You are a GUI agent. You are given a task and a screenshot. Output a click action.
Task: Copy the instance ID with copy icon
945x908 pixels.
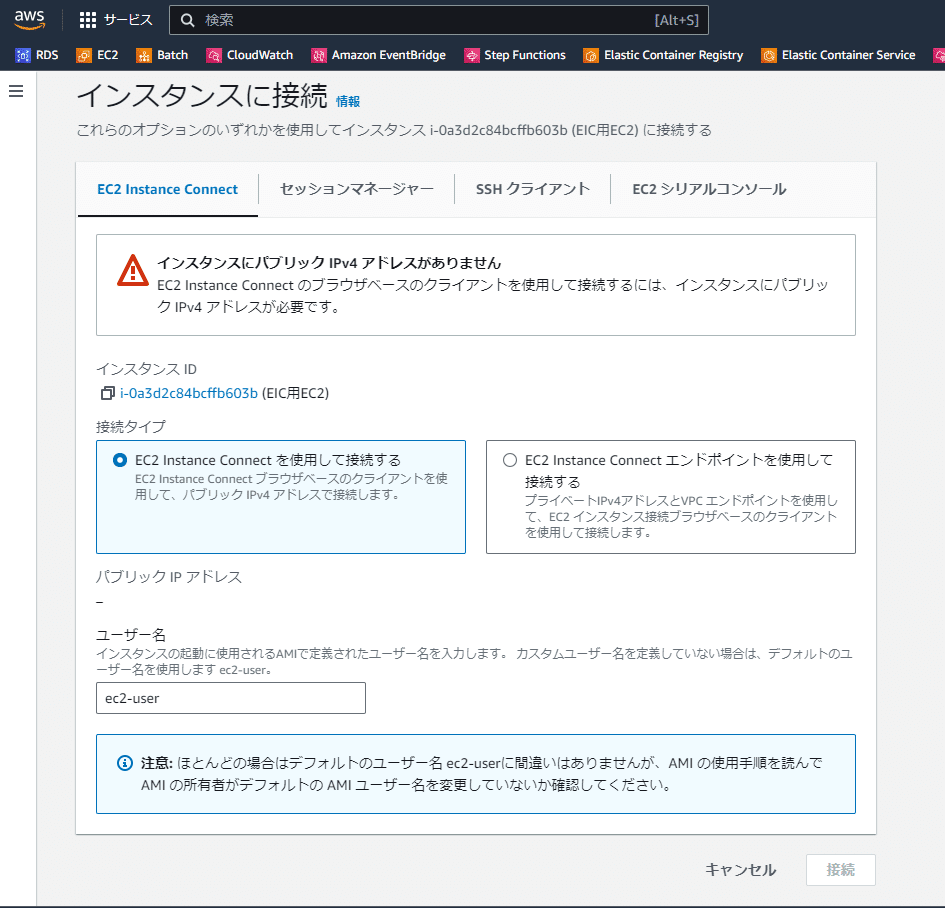[107, 393]
